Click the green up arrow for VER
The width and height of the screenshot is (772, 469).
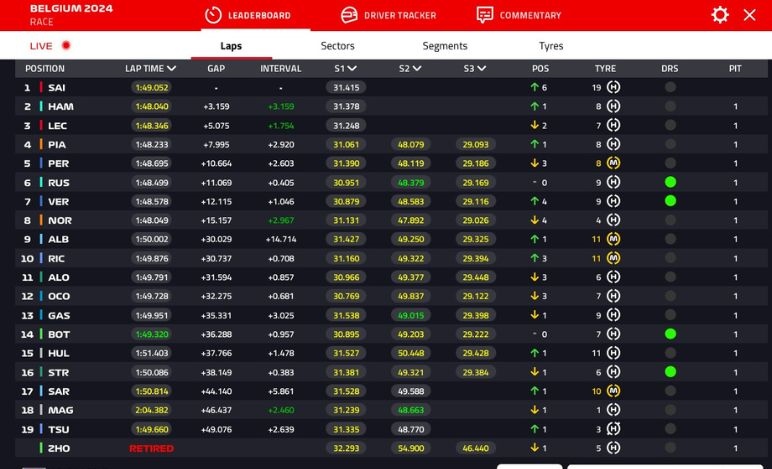coord(535,201)
